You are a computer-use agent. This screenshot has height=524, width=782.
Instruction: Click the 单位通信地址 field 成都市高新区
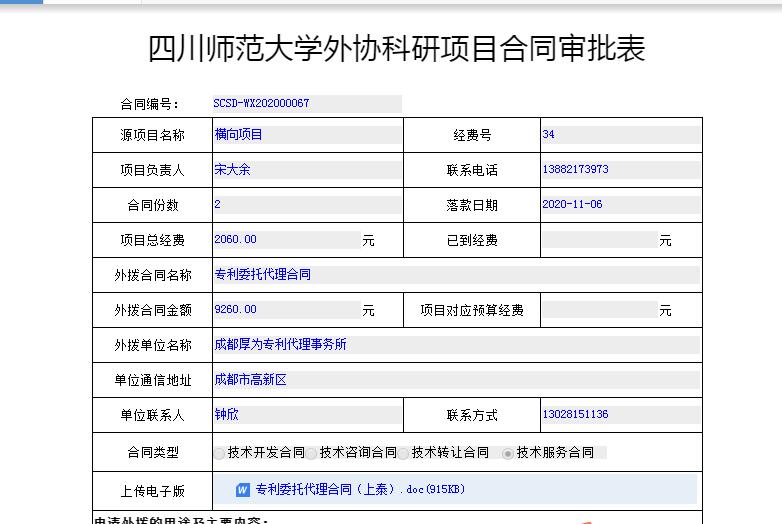pyautogui.click(x=456, y=380)
